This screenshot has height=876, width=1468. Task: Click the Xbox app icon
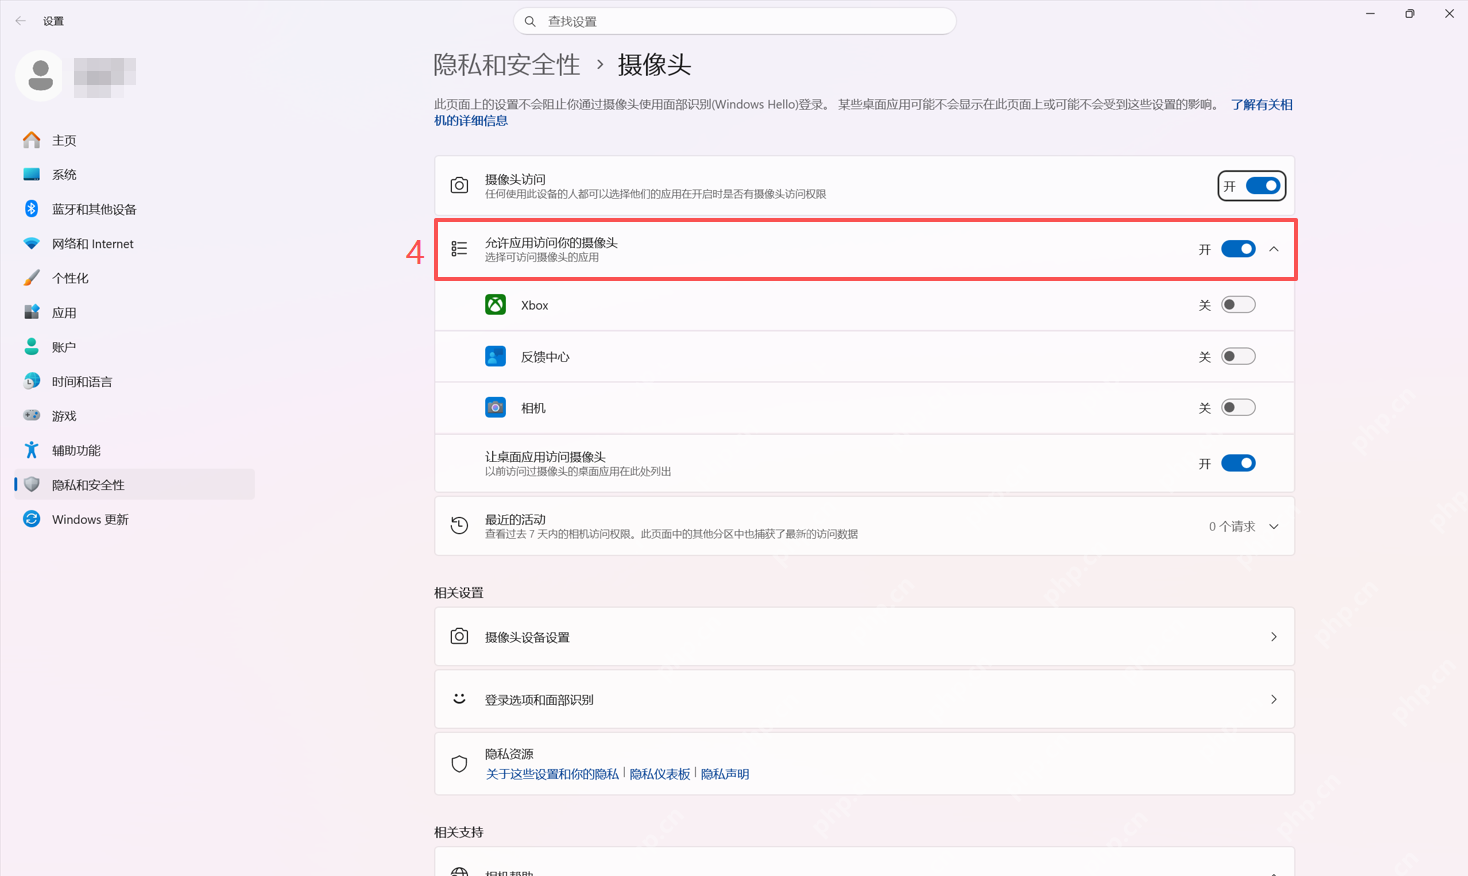pos(495,305)
